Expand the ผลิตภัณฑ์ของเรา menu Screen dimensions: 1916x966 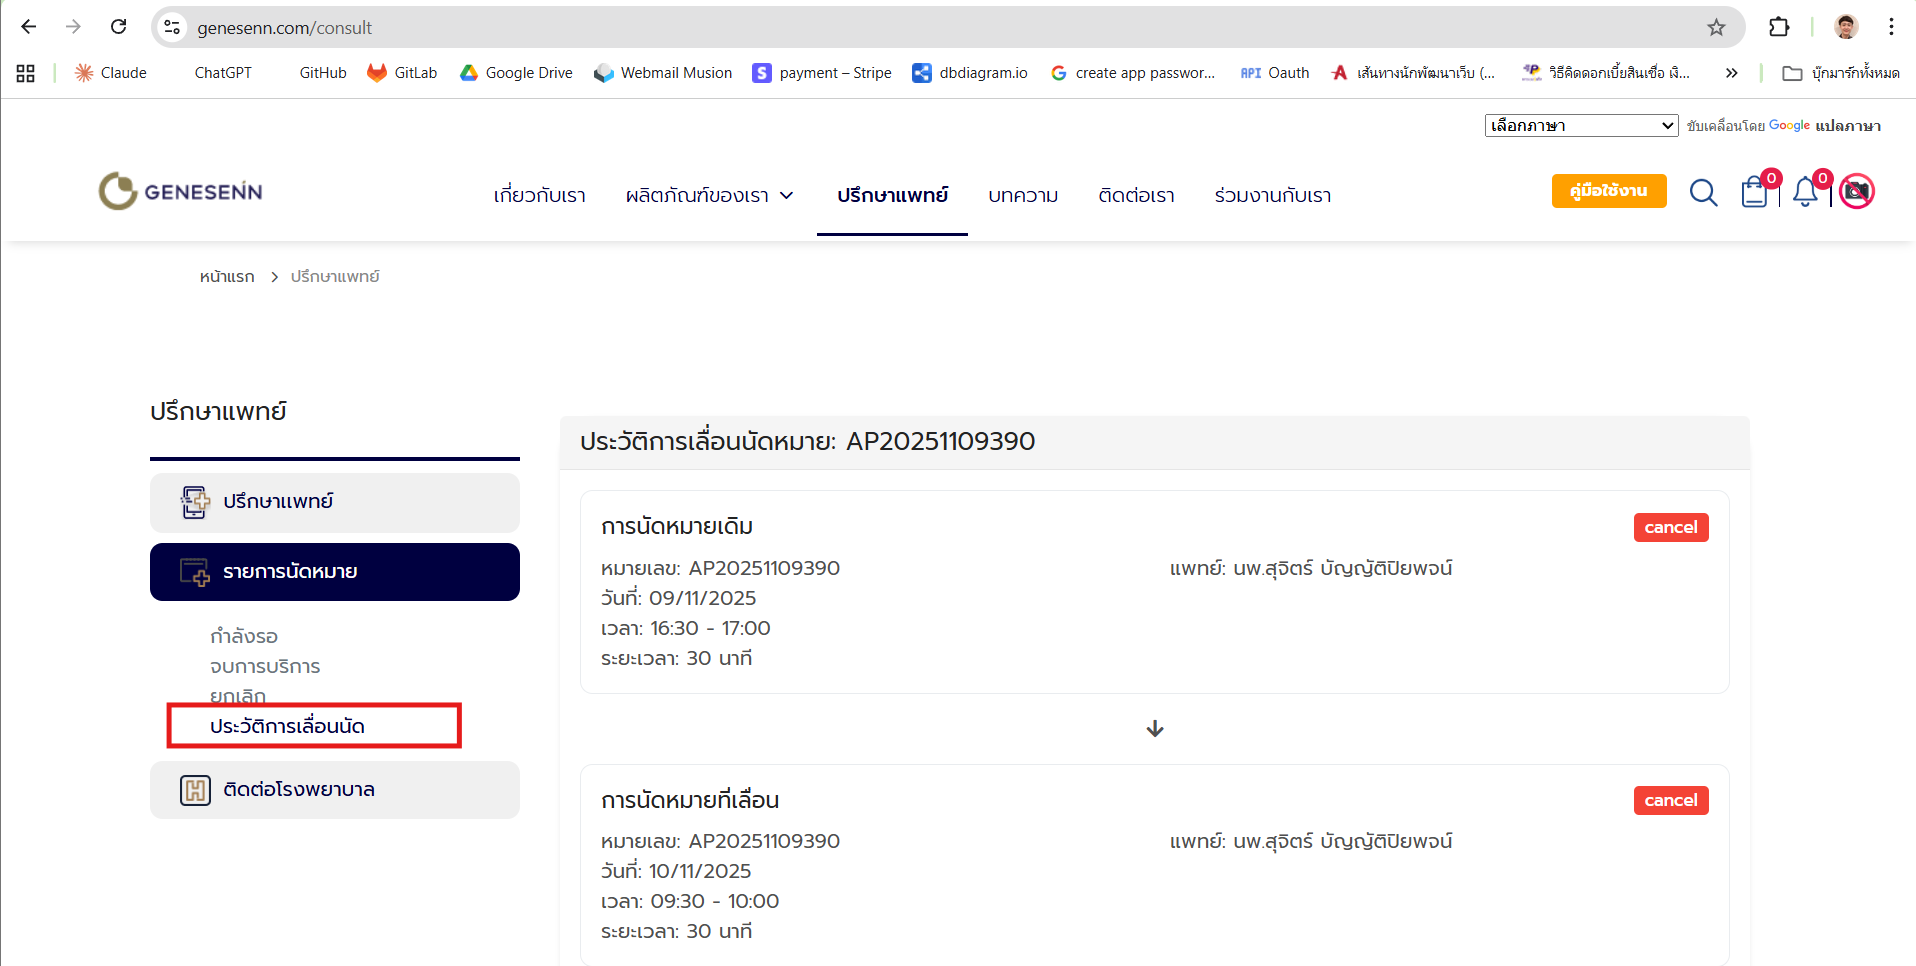pyautogui.click(x=708, y=195)
